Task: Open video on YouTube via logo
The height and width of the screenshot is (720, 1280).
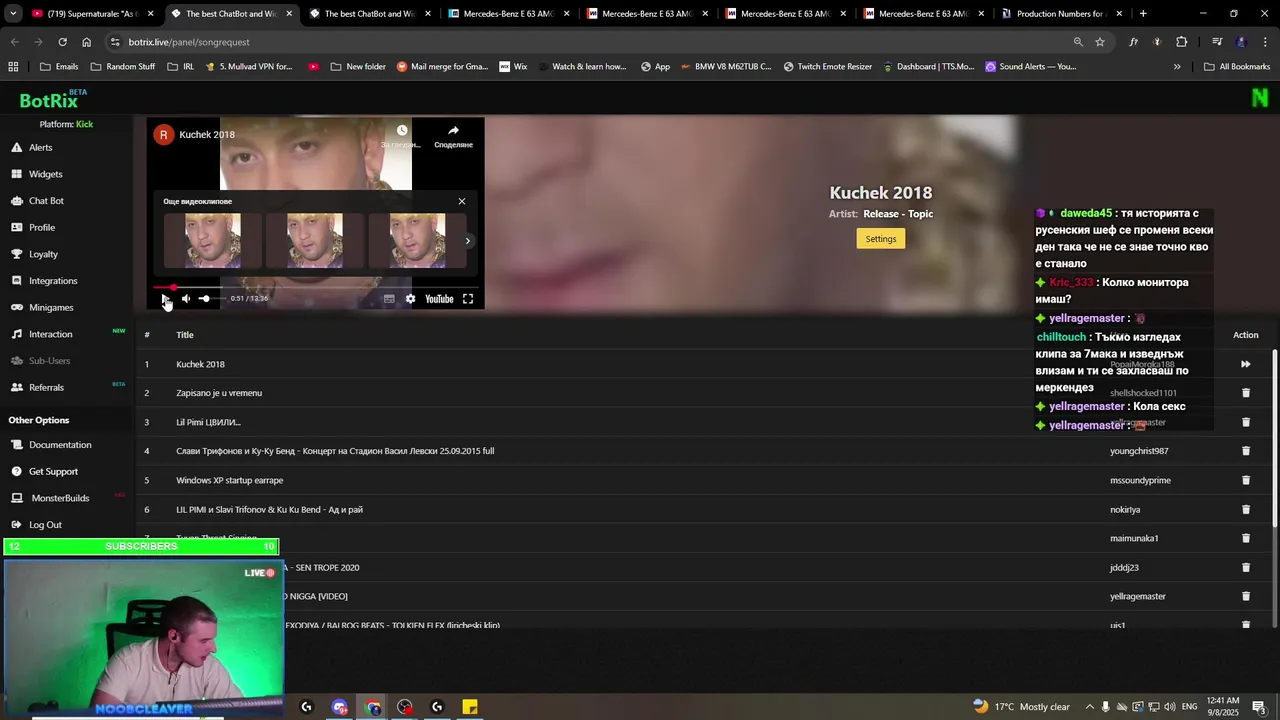Action: click(439, 299)
